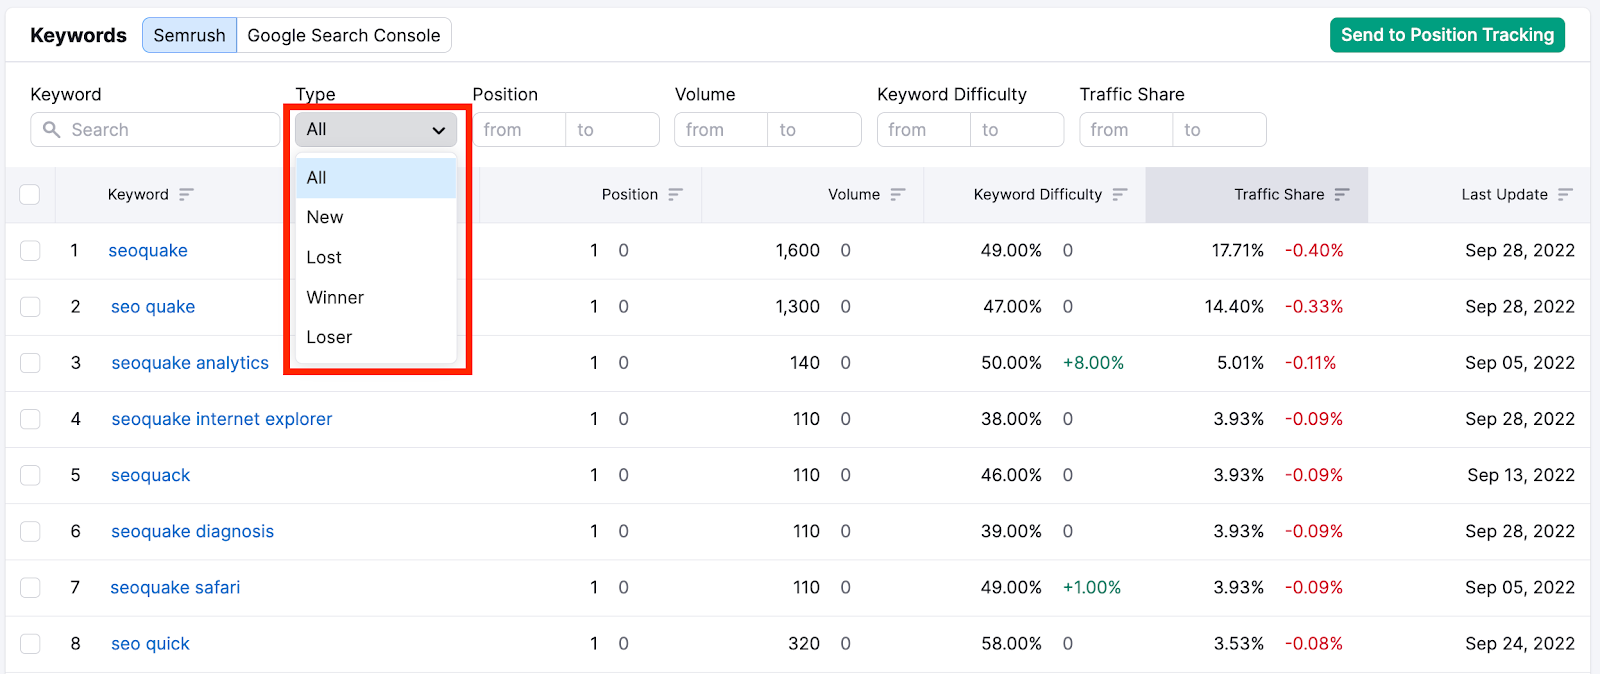Viewport: 1600px width, 674px height.
Task: Choose Lost in Type dropdown
Action: tap(376, 257)
